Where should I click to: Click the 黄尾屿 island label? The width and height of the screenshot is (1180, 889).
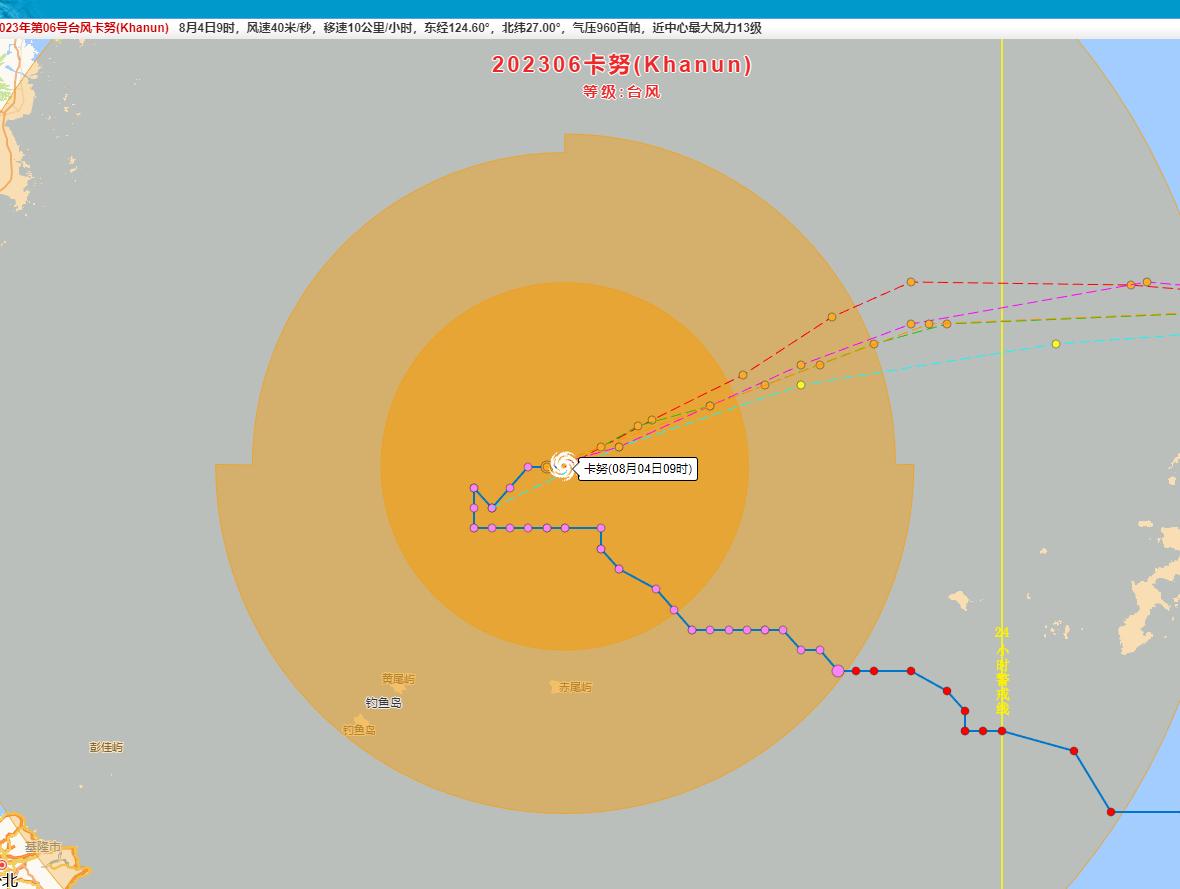(x=398, y=678)
